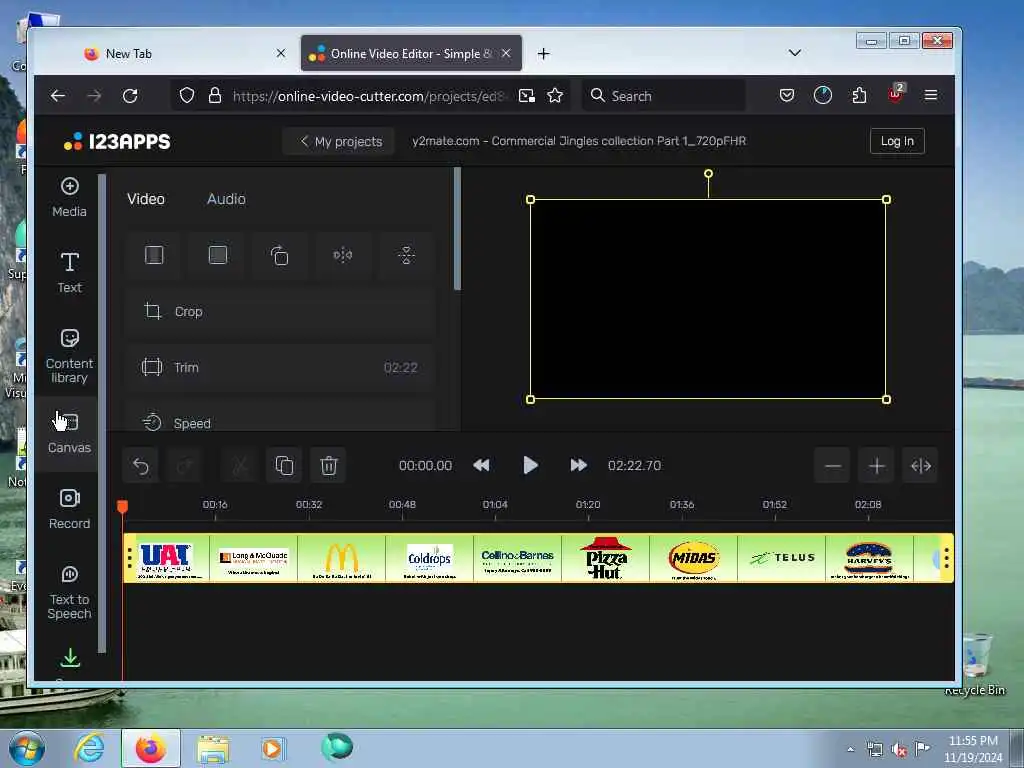Switch to the Video tab
The image size is (1024, 768).
coord(146,199)
